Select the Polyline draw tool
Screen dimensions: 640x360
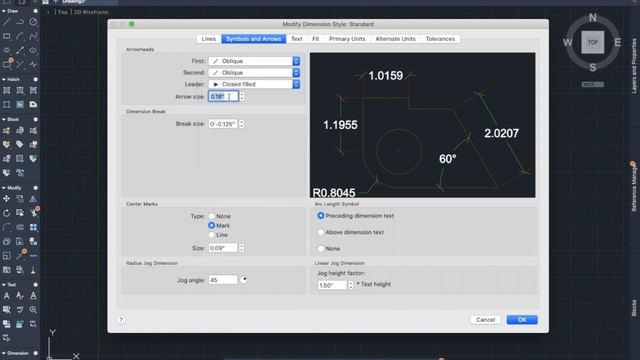point(20,22)
